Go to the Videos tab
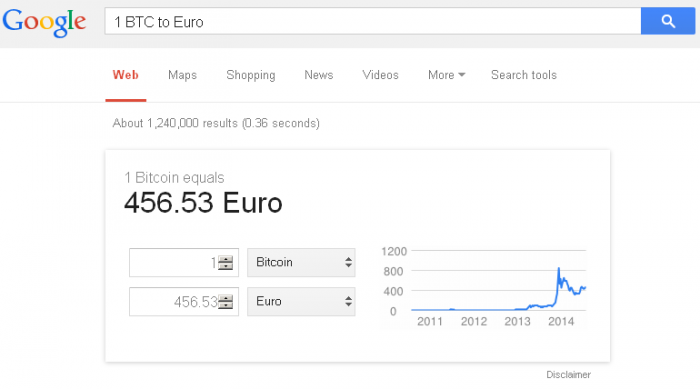The height and width of the screenshot is (389, 700). (x=380, y=75)
